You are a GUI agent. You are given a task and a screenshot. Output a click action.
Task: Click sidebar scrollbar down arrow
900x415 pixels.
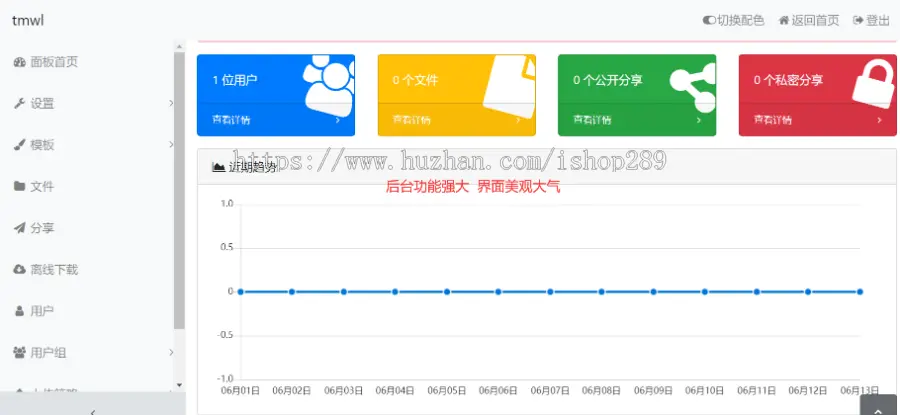(180, 385)
